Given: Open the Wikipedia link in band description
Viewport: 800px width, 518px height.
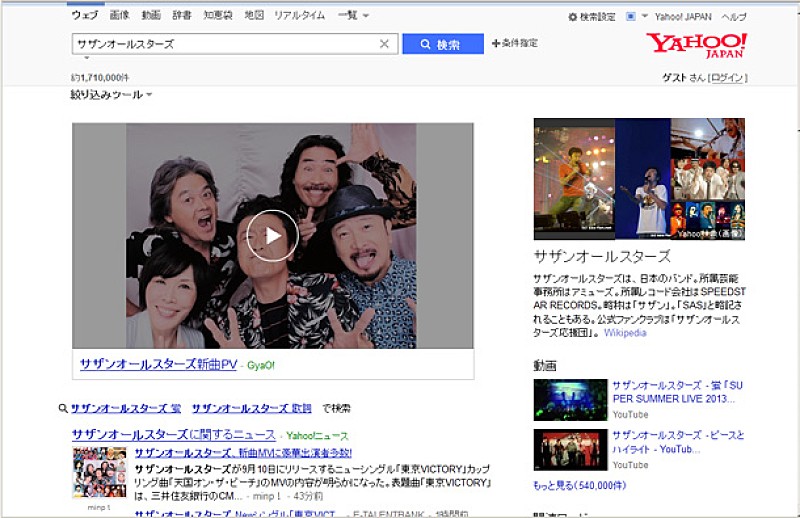Looking at the screenshot, I should pos(625,333).
